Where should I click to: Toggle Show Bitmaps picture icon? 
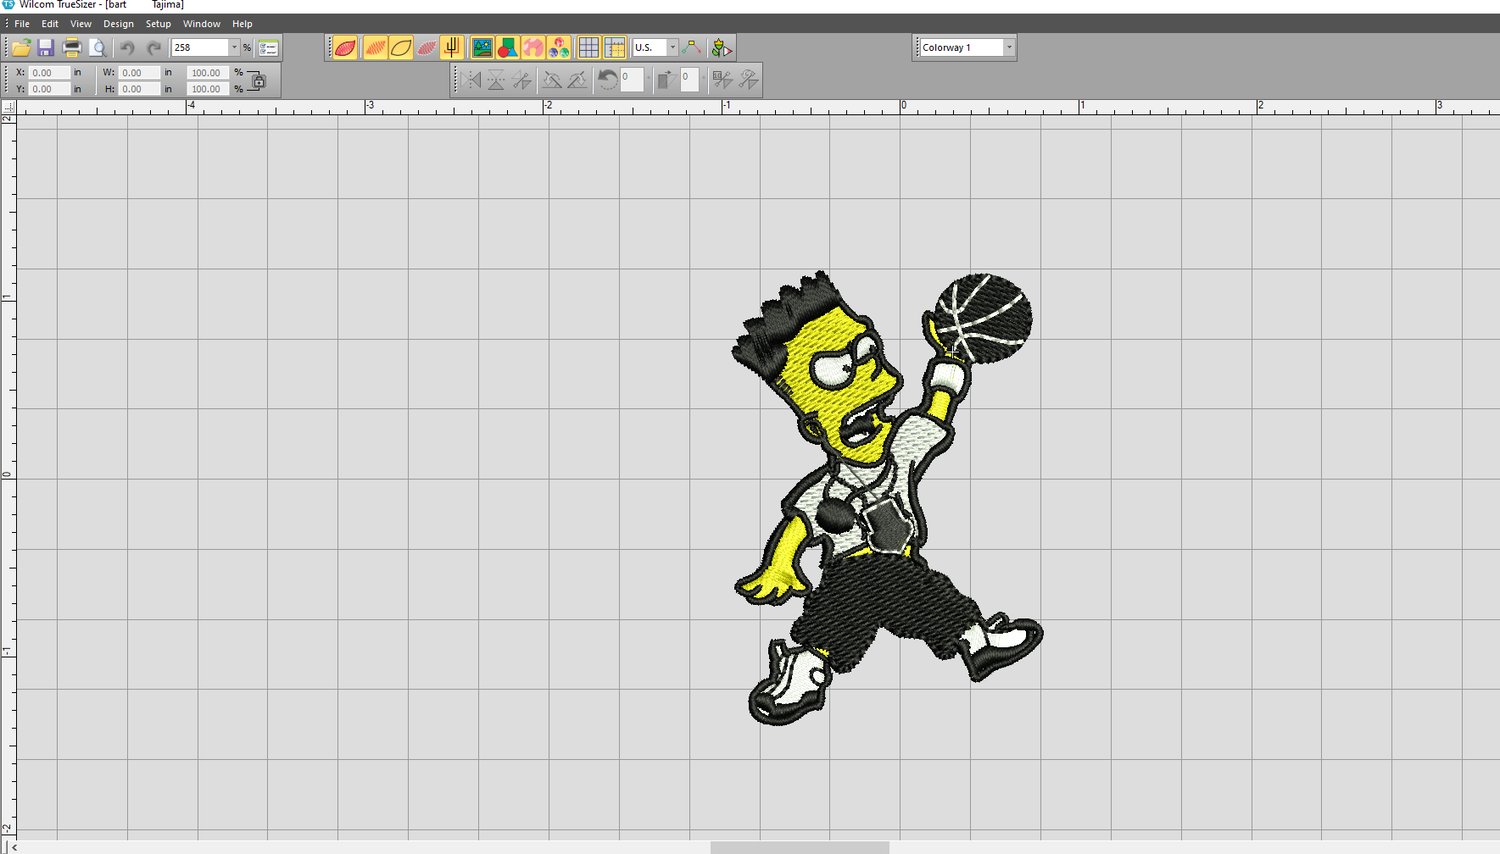click(482, 47)
